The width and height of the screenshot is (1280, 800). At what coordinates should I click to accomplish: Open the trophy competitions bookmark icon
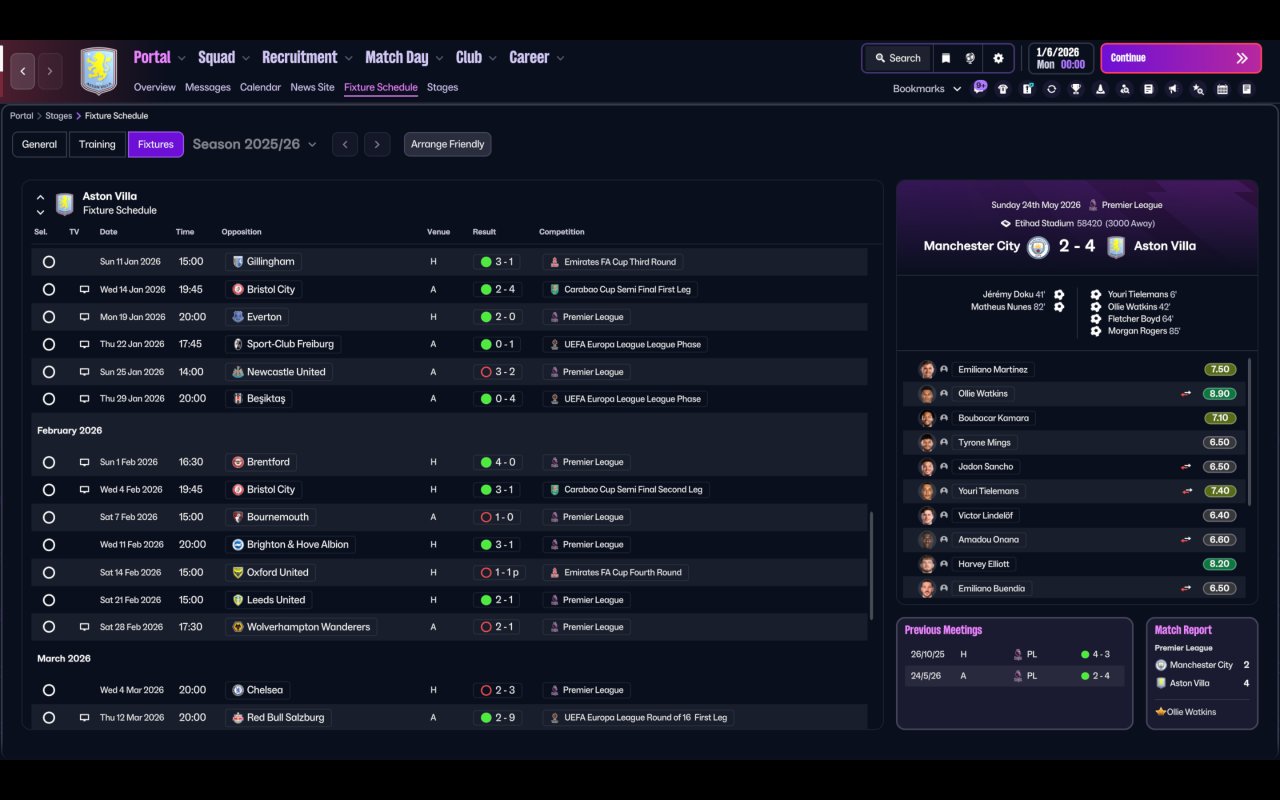(x=1076, y=89)
